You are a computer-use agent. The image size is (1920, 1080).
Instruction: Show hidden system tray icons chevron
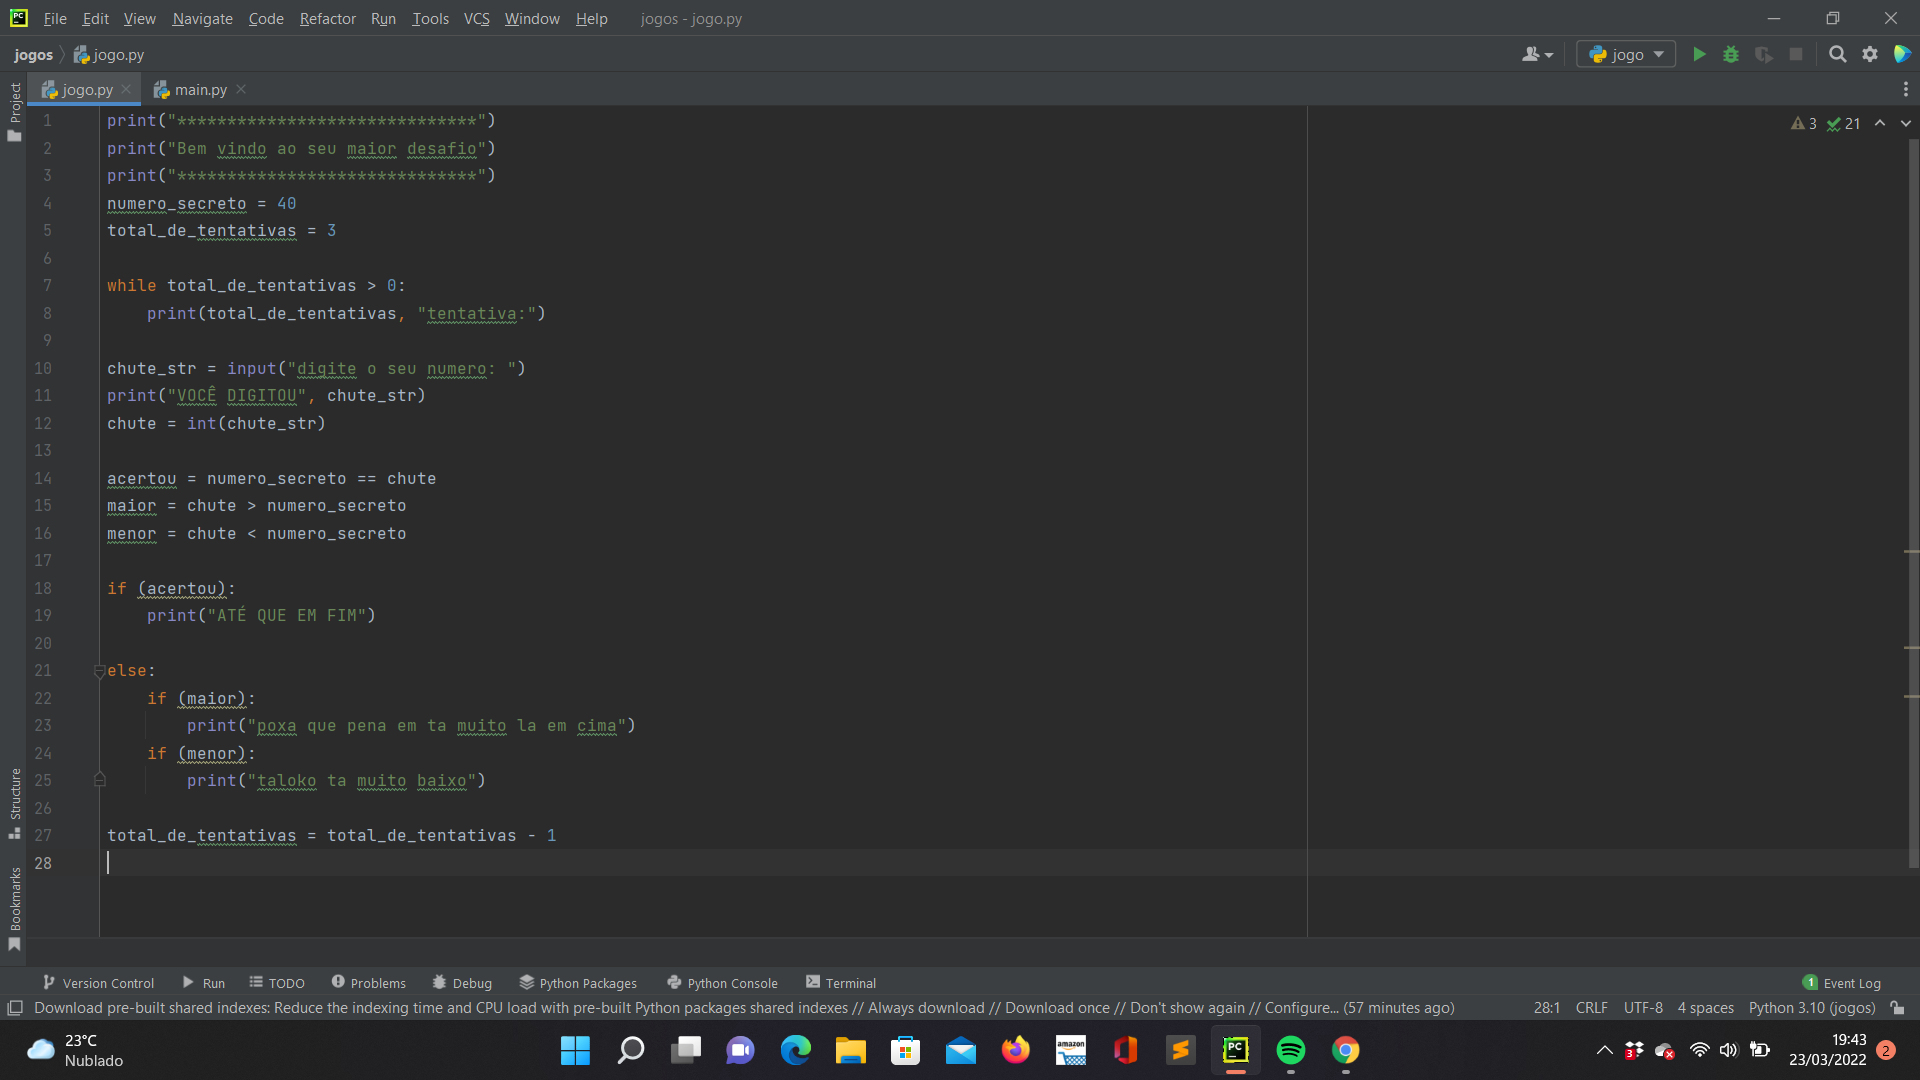tap(1604, 1050)
